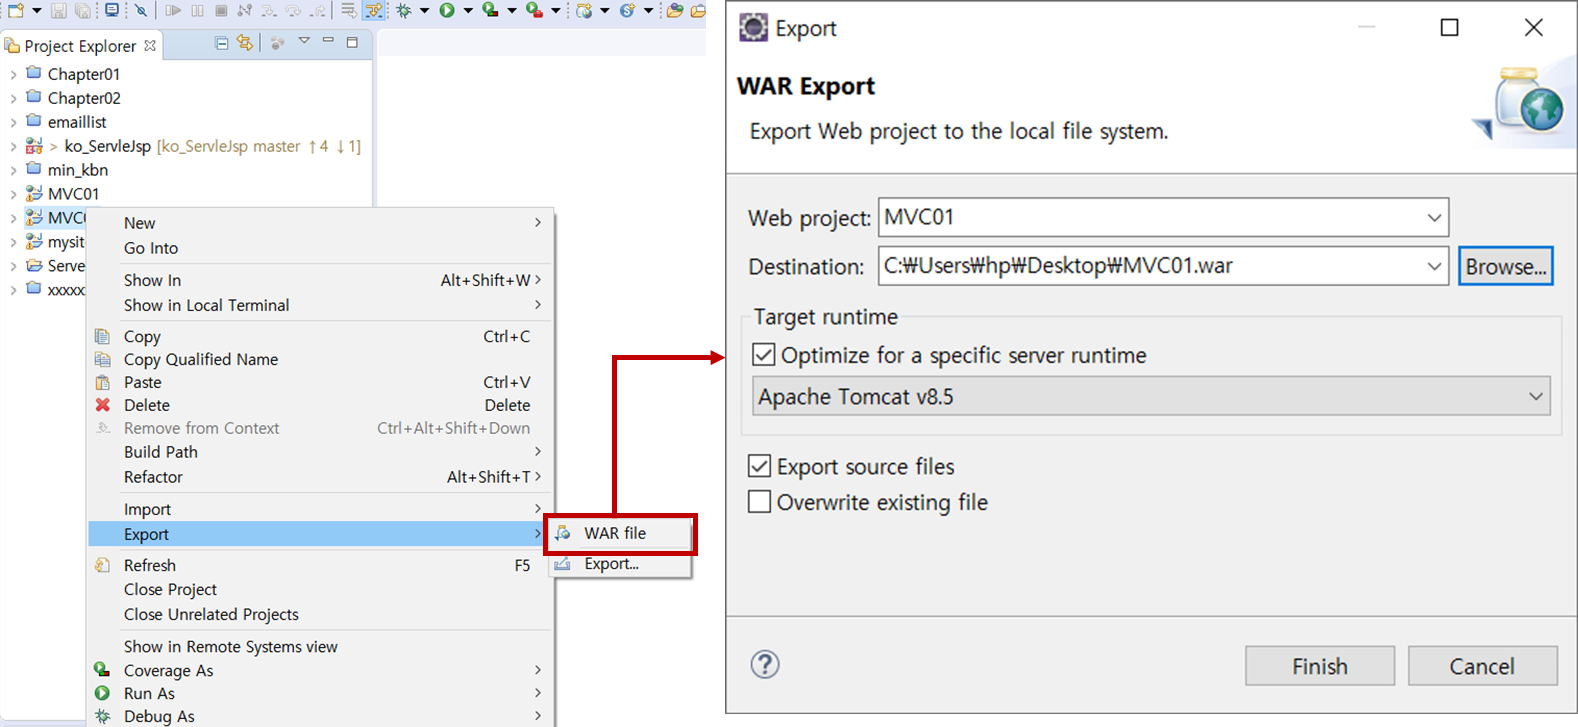The width and height of the screenshot is (1578, 727).
Task: Click the Browse... button
Action: 1505,266
